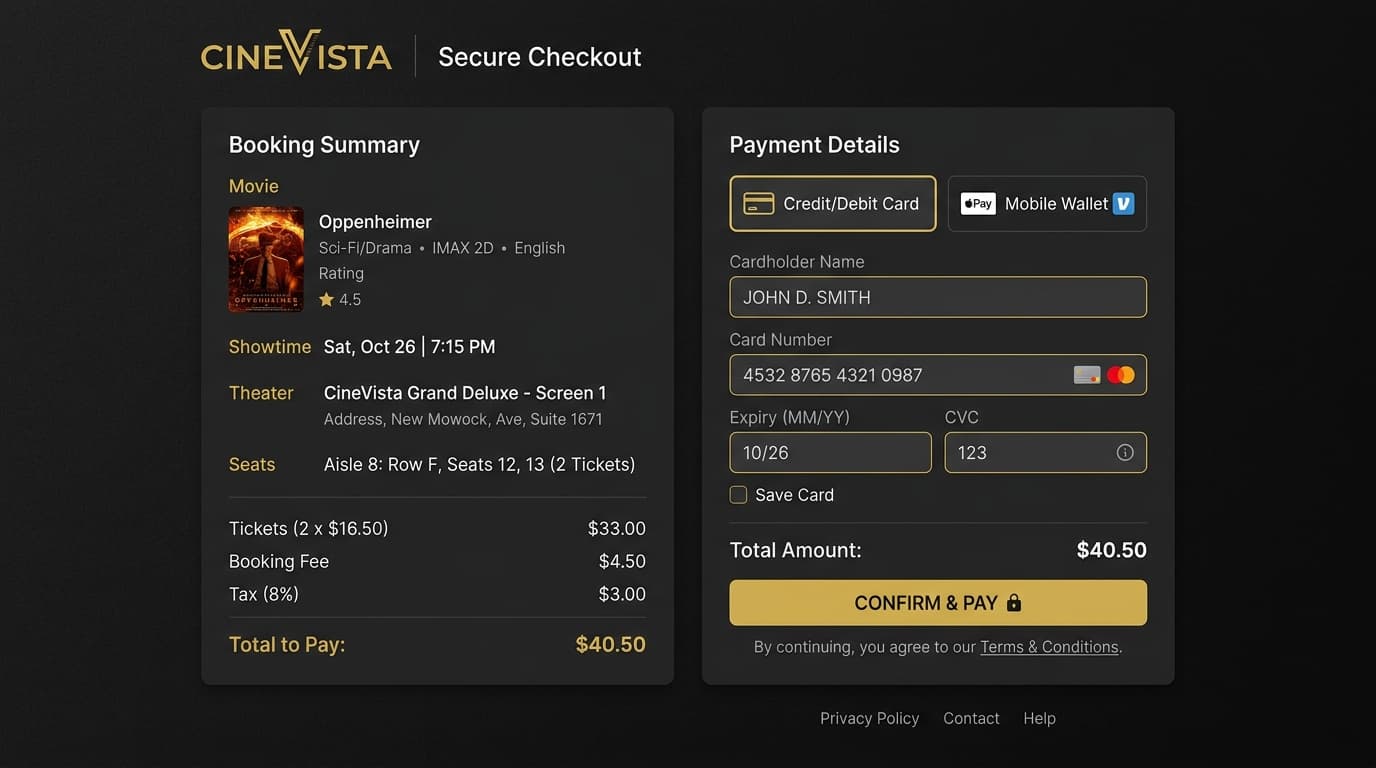Click the "Total Amount:" label

[x=795, y=550]
